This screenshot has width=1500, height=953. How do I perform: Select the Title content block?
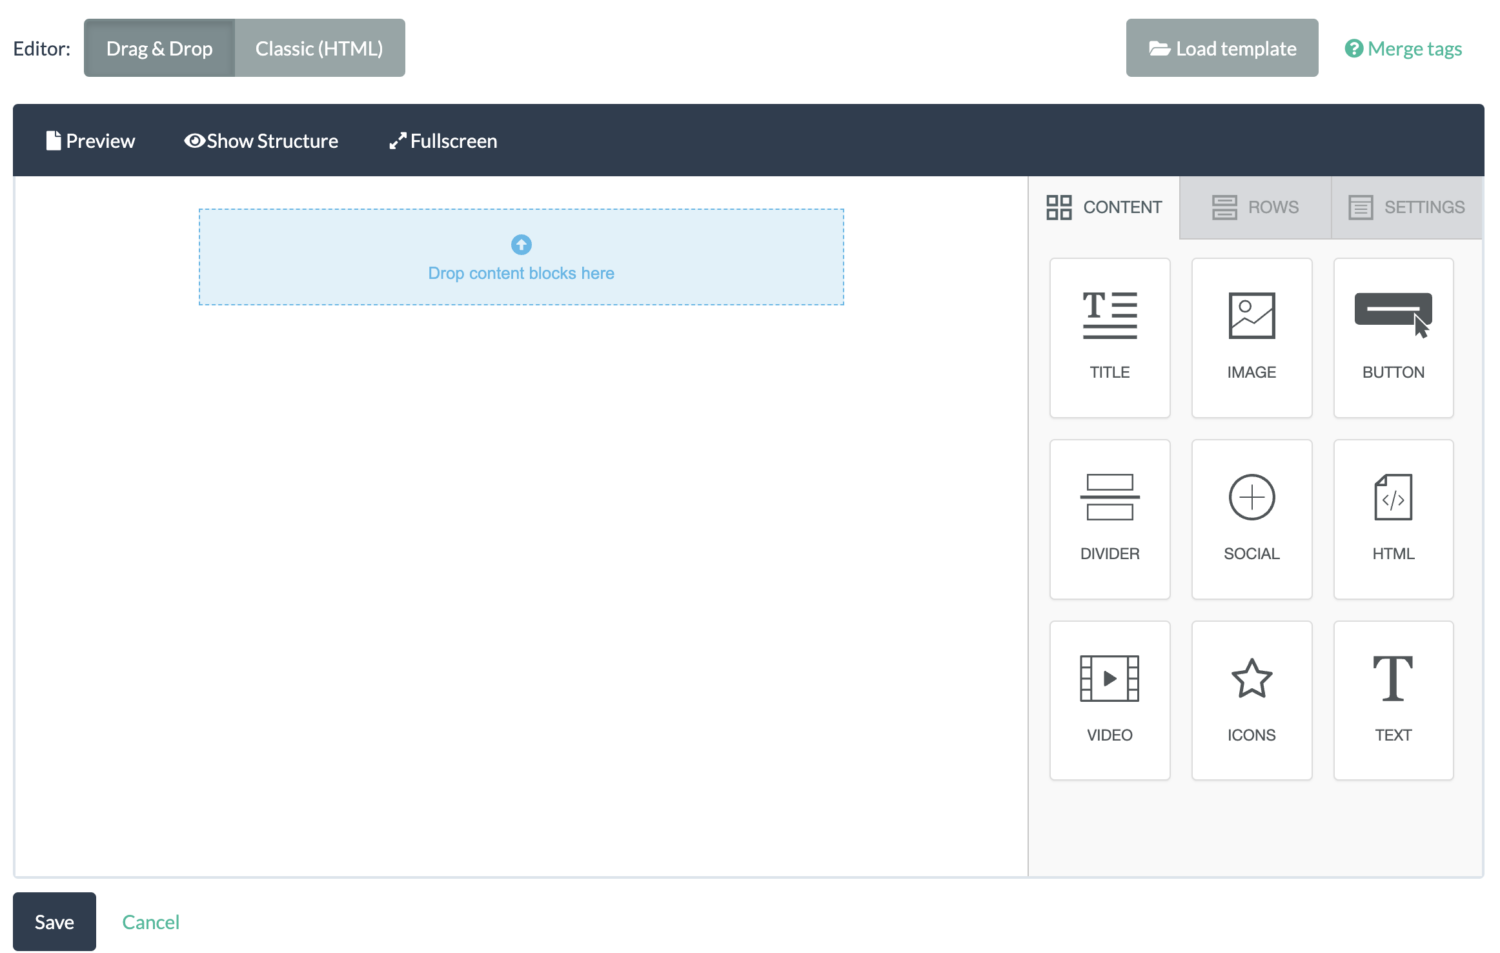pyautogui.click(x=1109, y=338)
